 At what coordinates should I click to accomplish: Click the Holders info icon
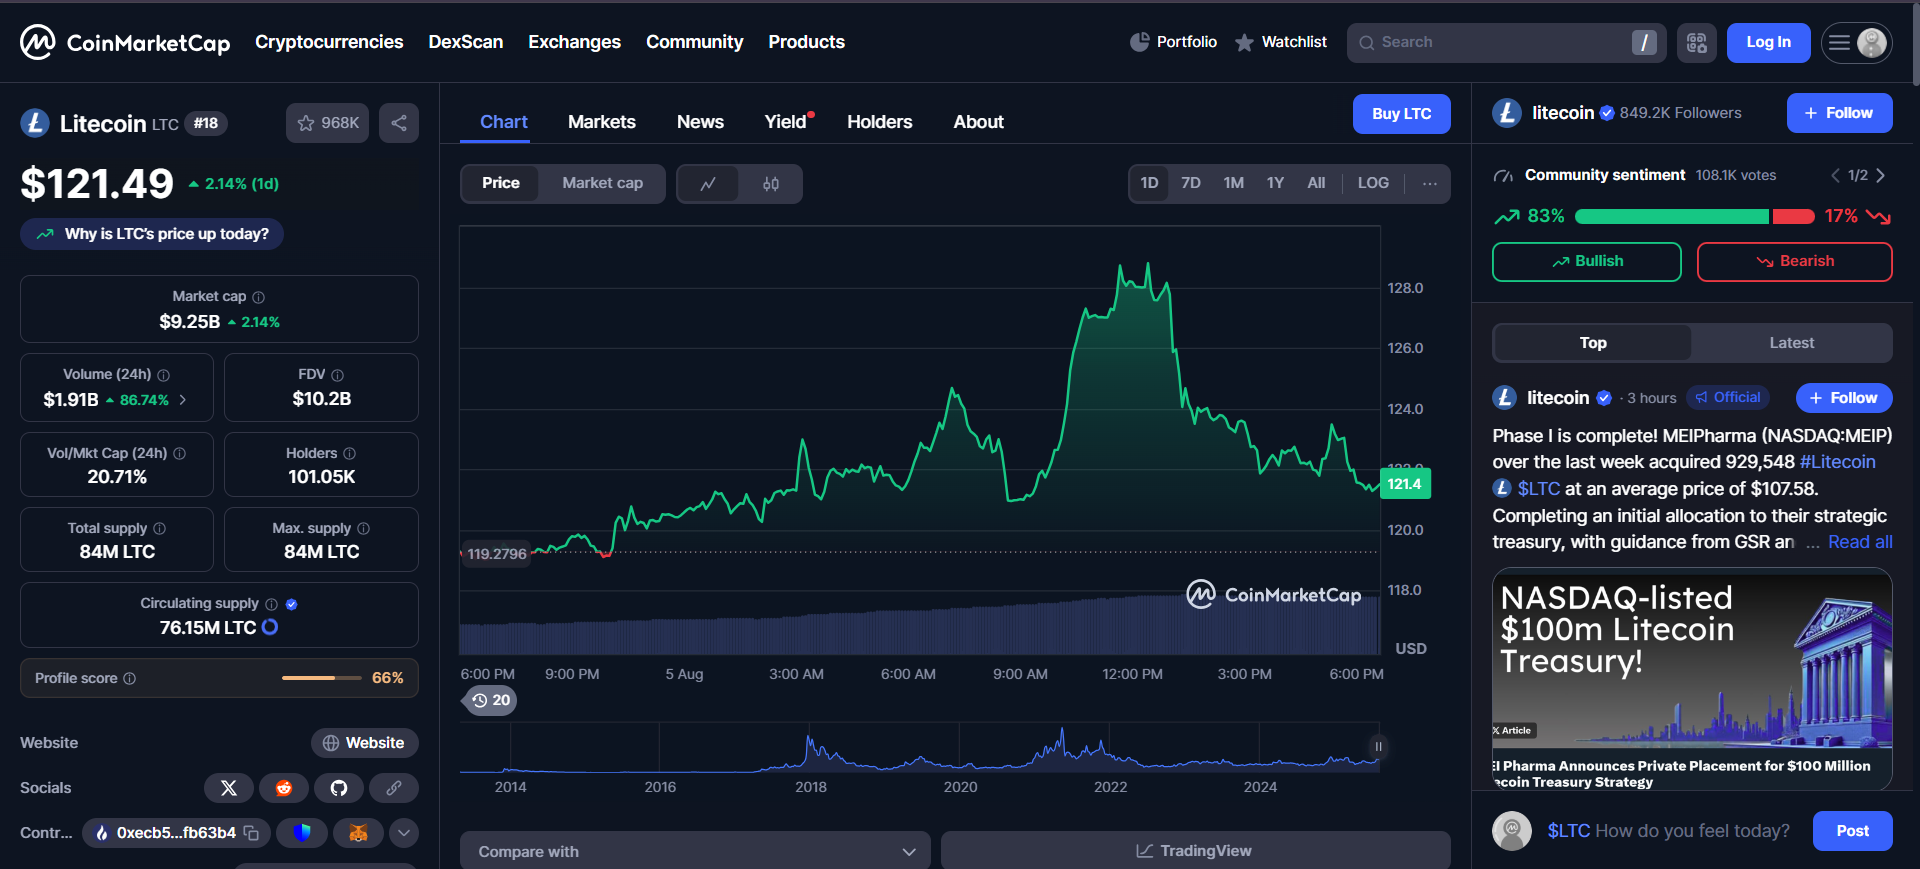(x=349, y=454)
